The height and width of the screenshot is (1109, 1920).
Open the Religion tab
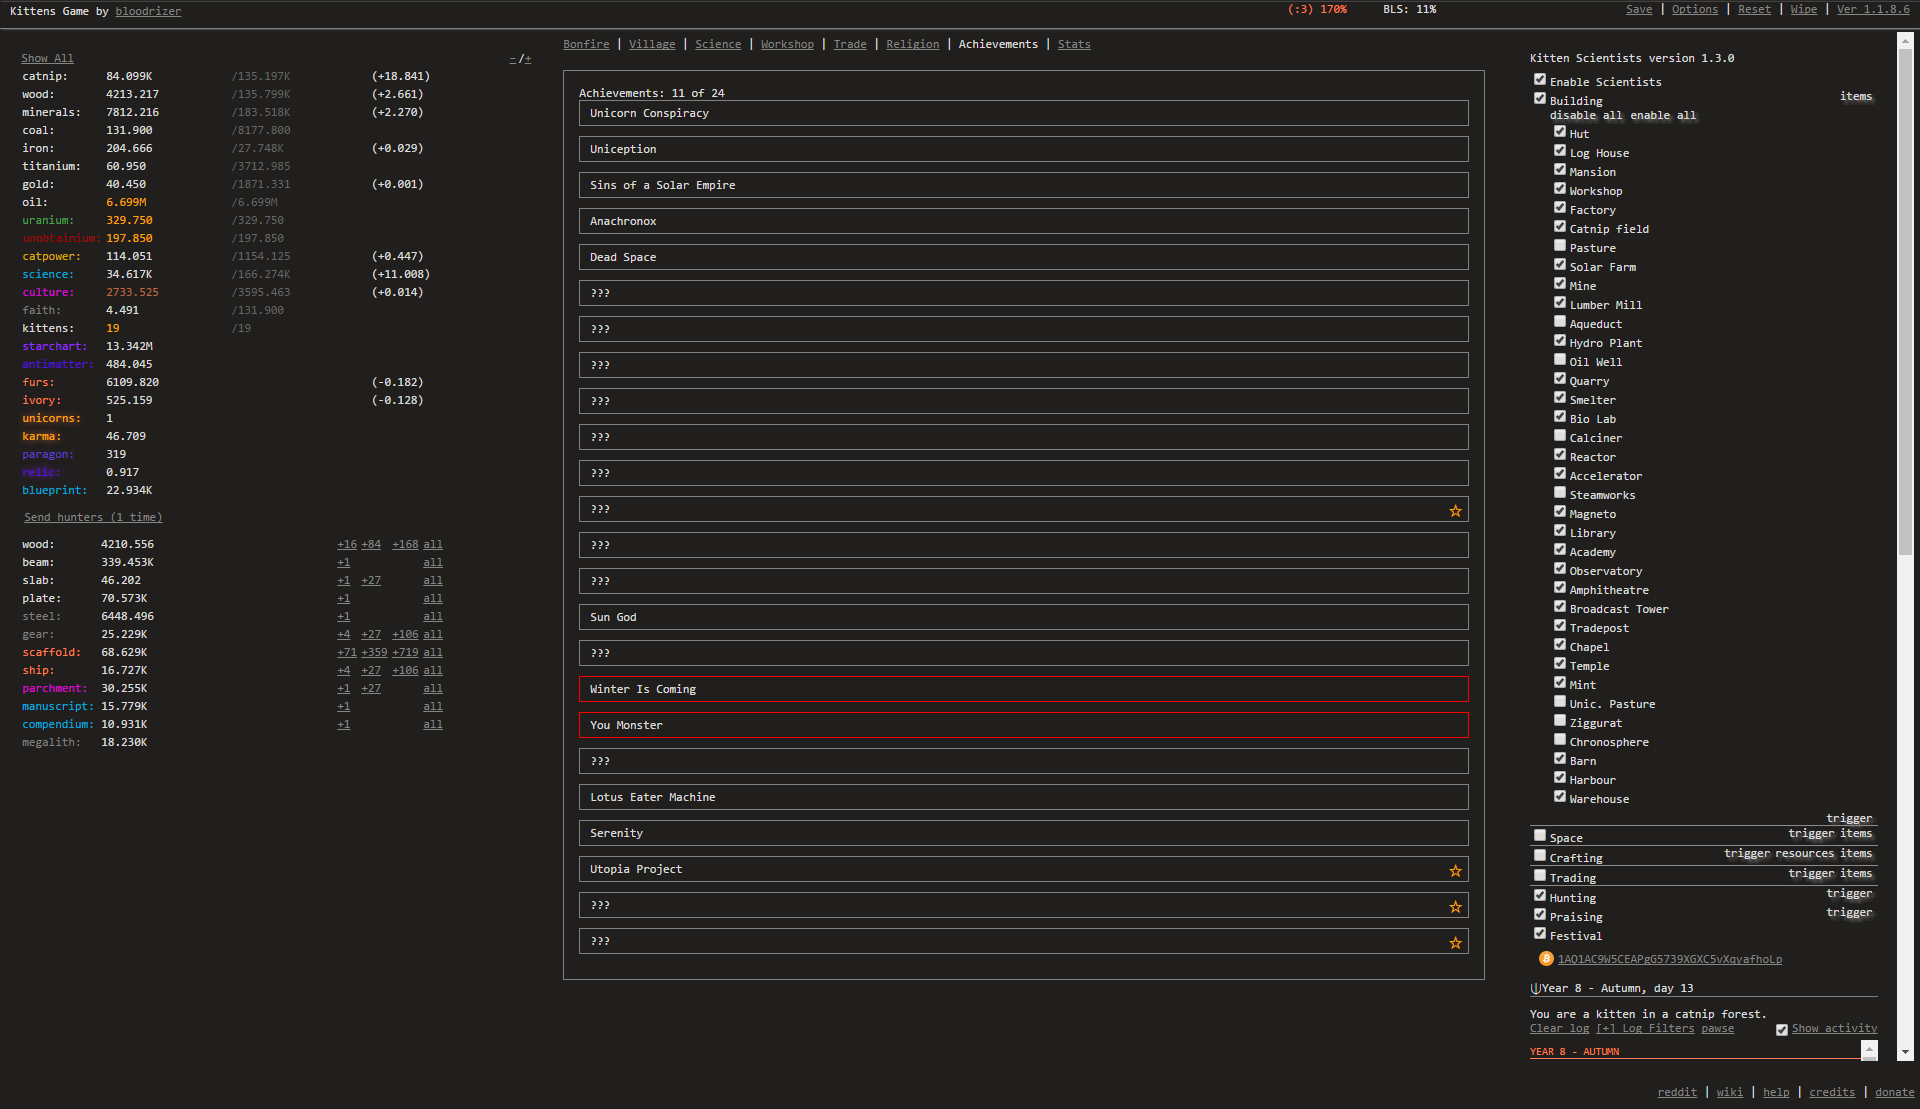click(912, 45)
